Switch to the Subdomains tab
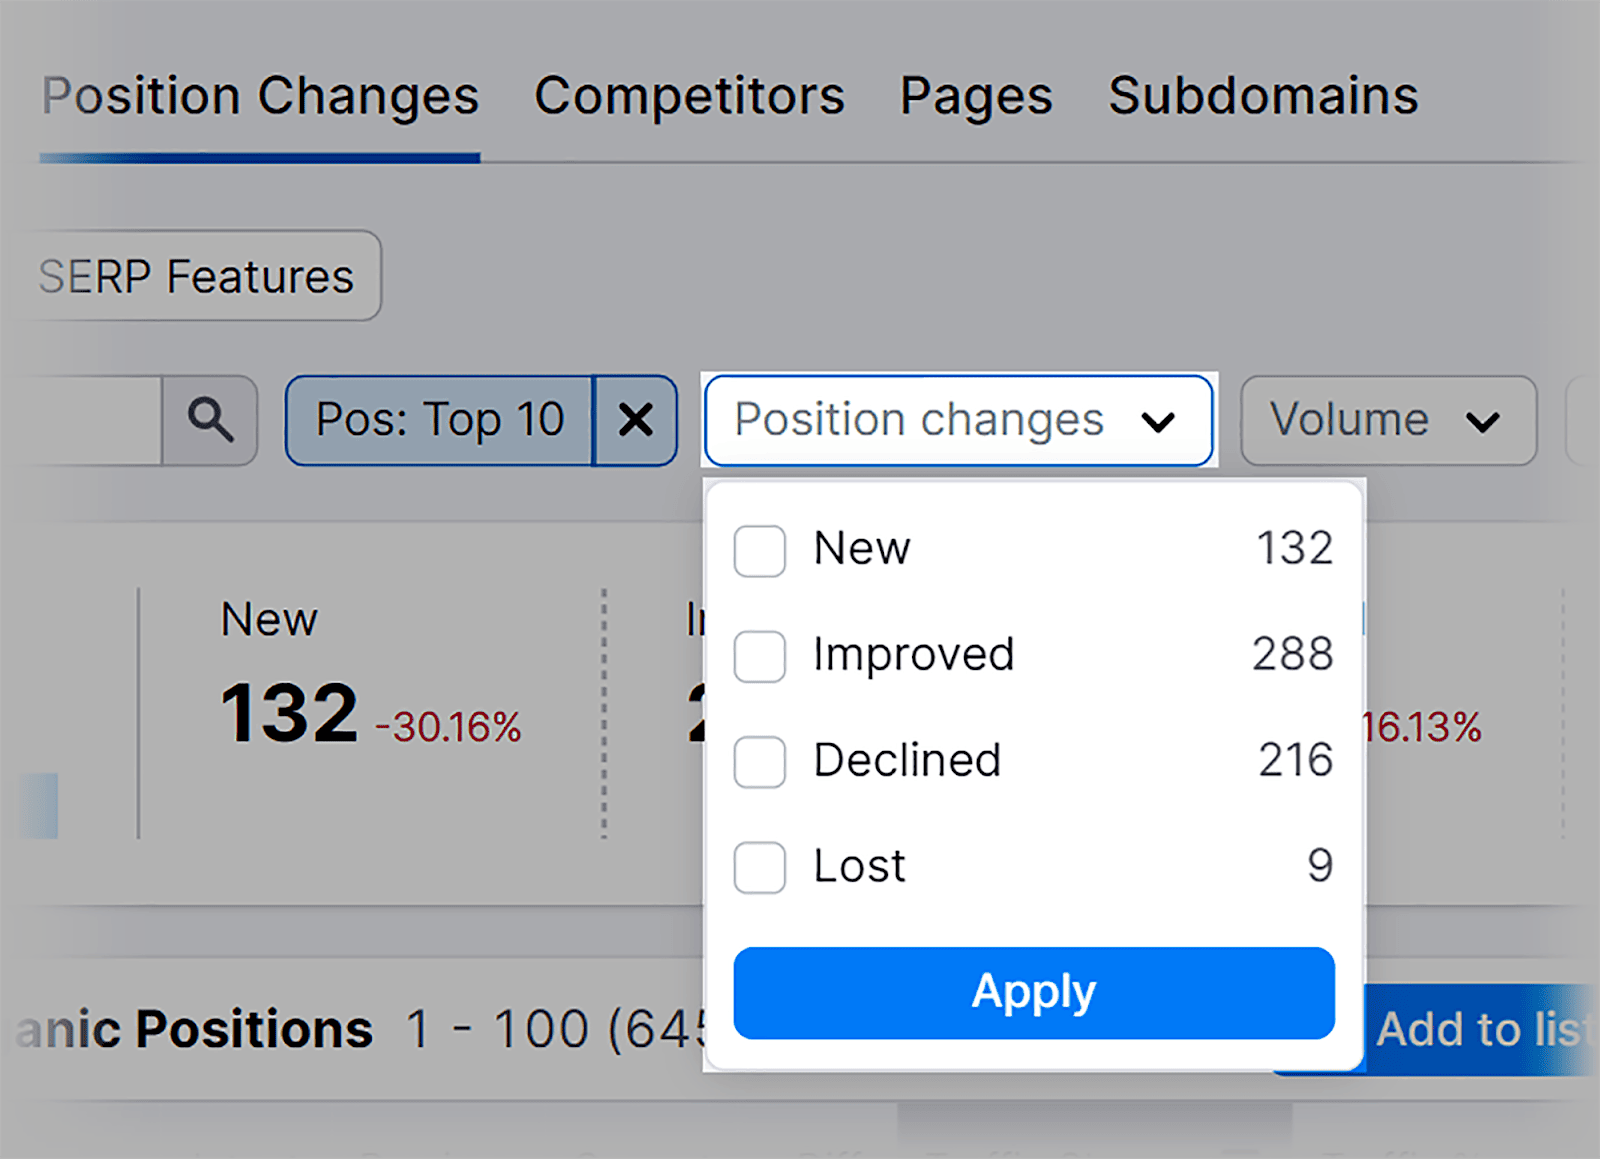1600x1159 pixels. click(1263, 97)
